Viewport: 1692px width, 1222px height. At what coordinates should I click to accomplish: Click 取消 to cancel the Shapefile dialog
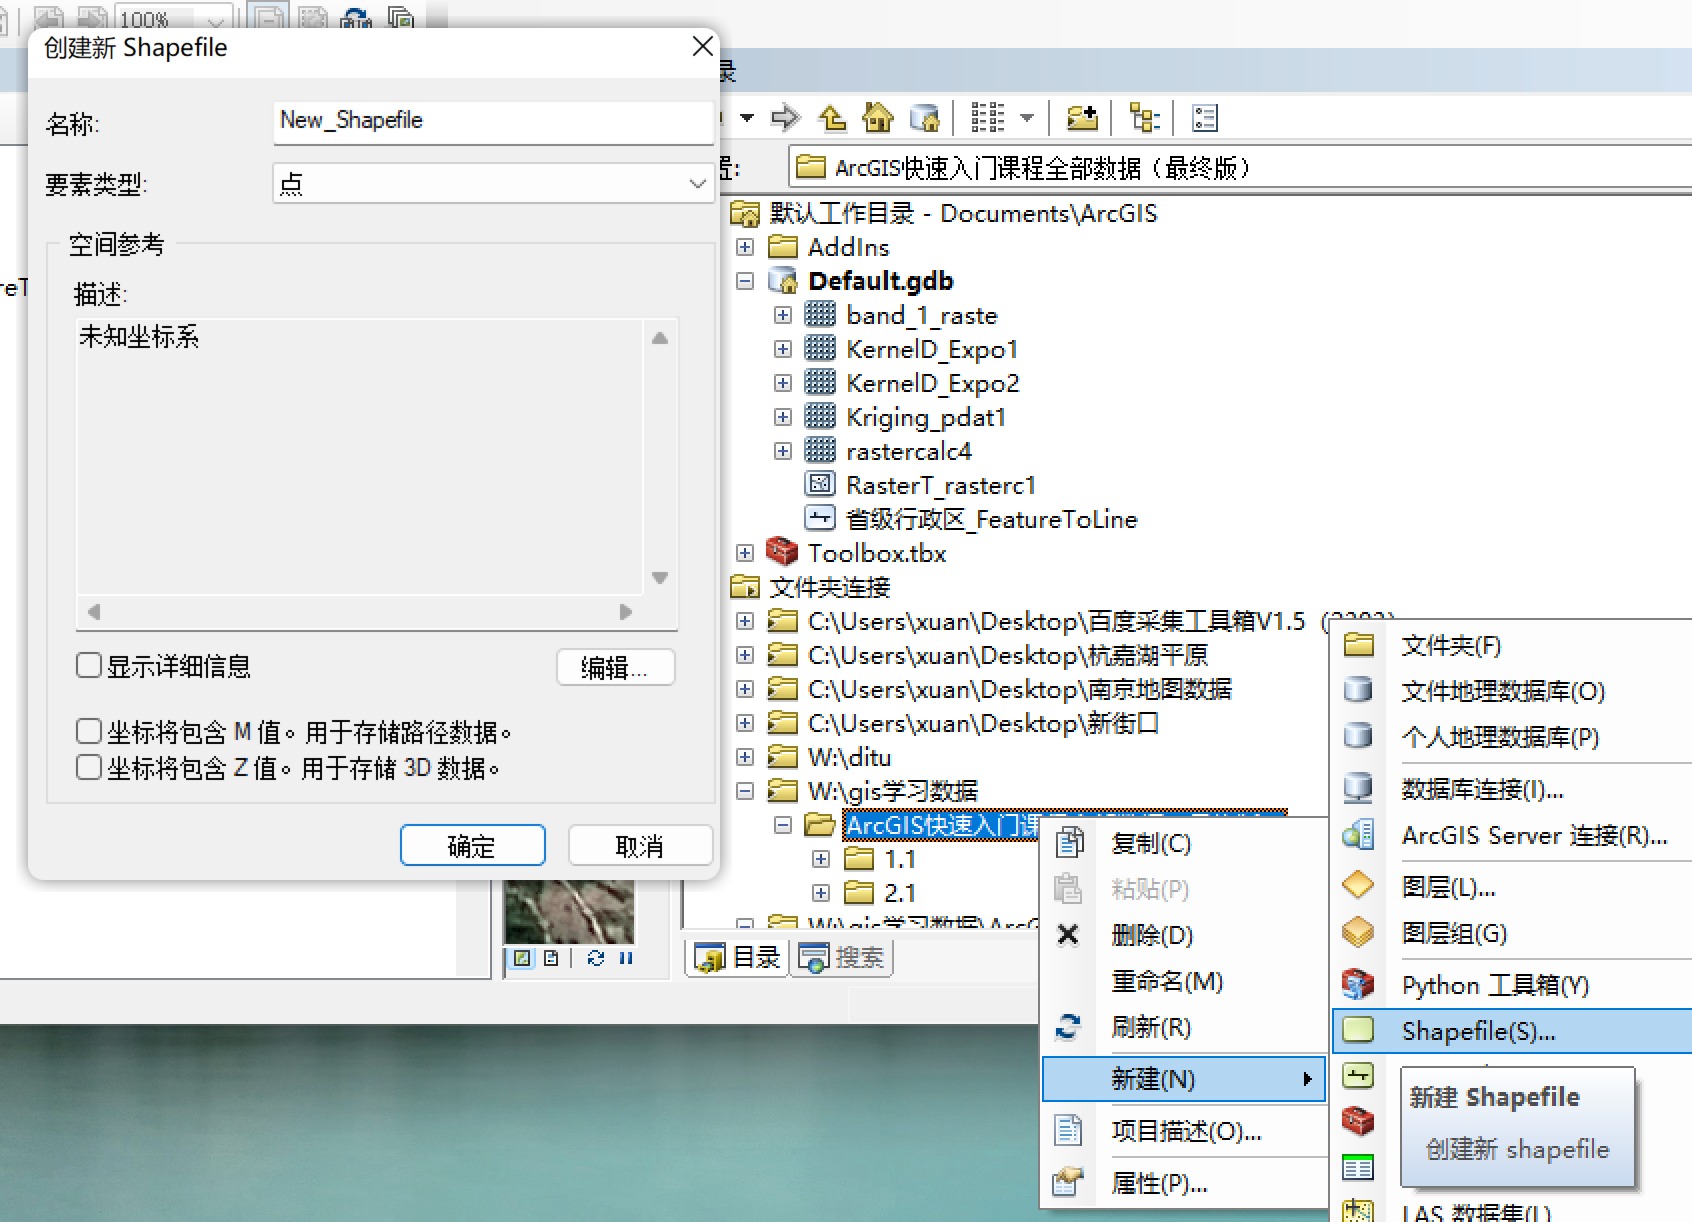coord(640,846)
